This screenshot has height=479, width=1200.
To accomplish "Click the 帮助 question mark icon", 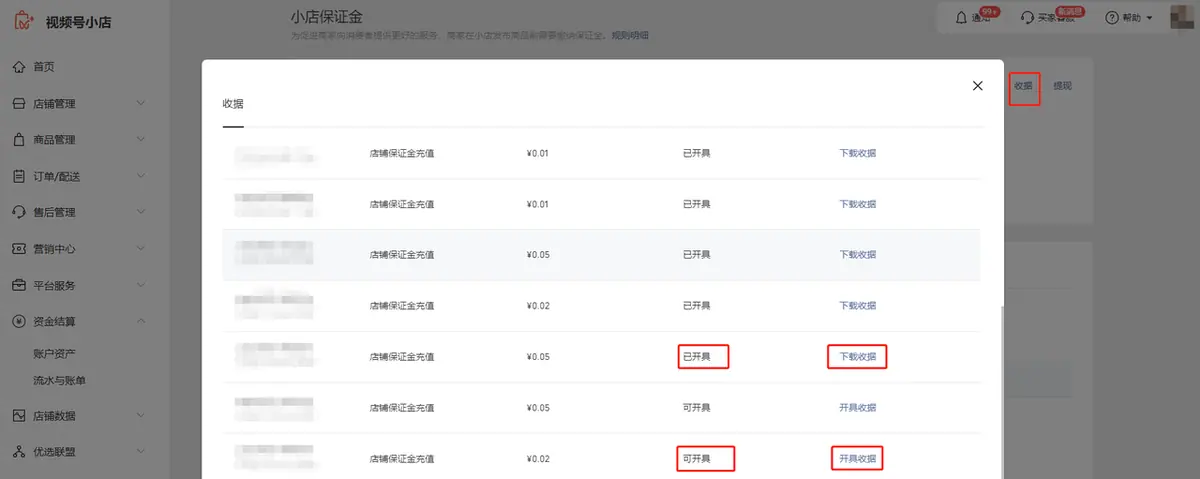I will tap(1111, 19).
